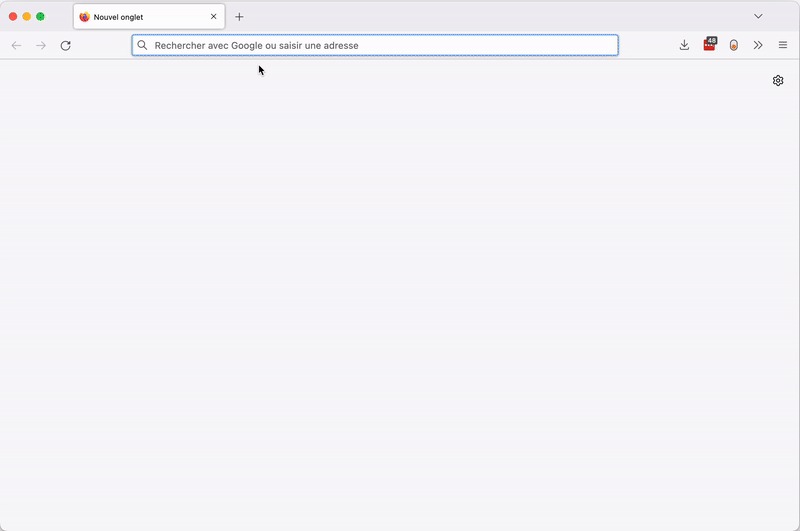Open a new tab with plus button
Screen dimensions: 800x531
pos(239,17)
